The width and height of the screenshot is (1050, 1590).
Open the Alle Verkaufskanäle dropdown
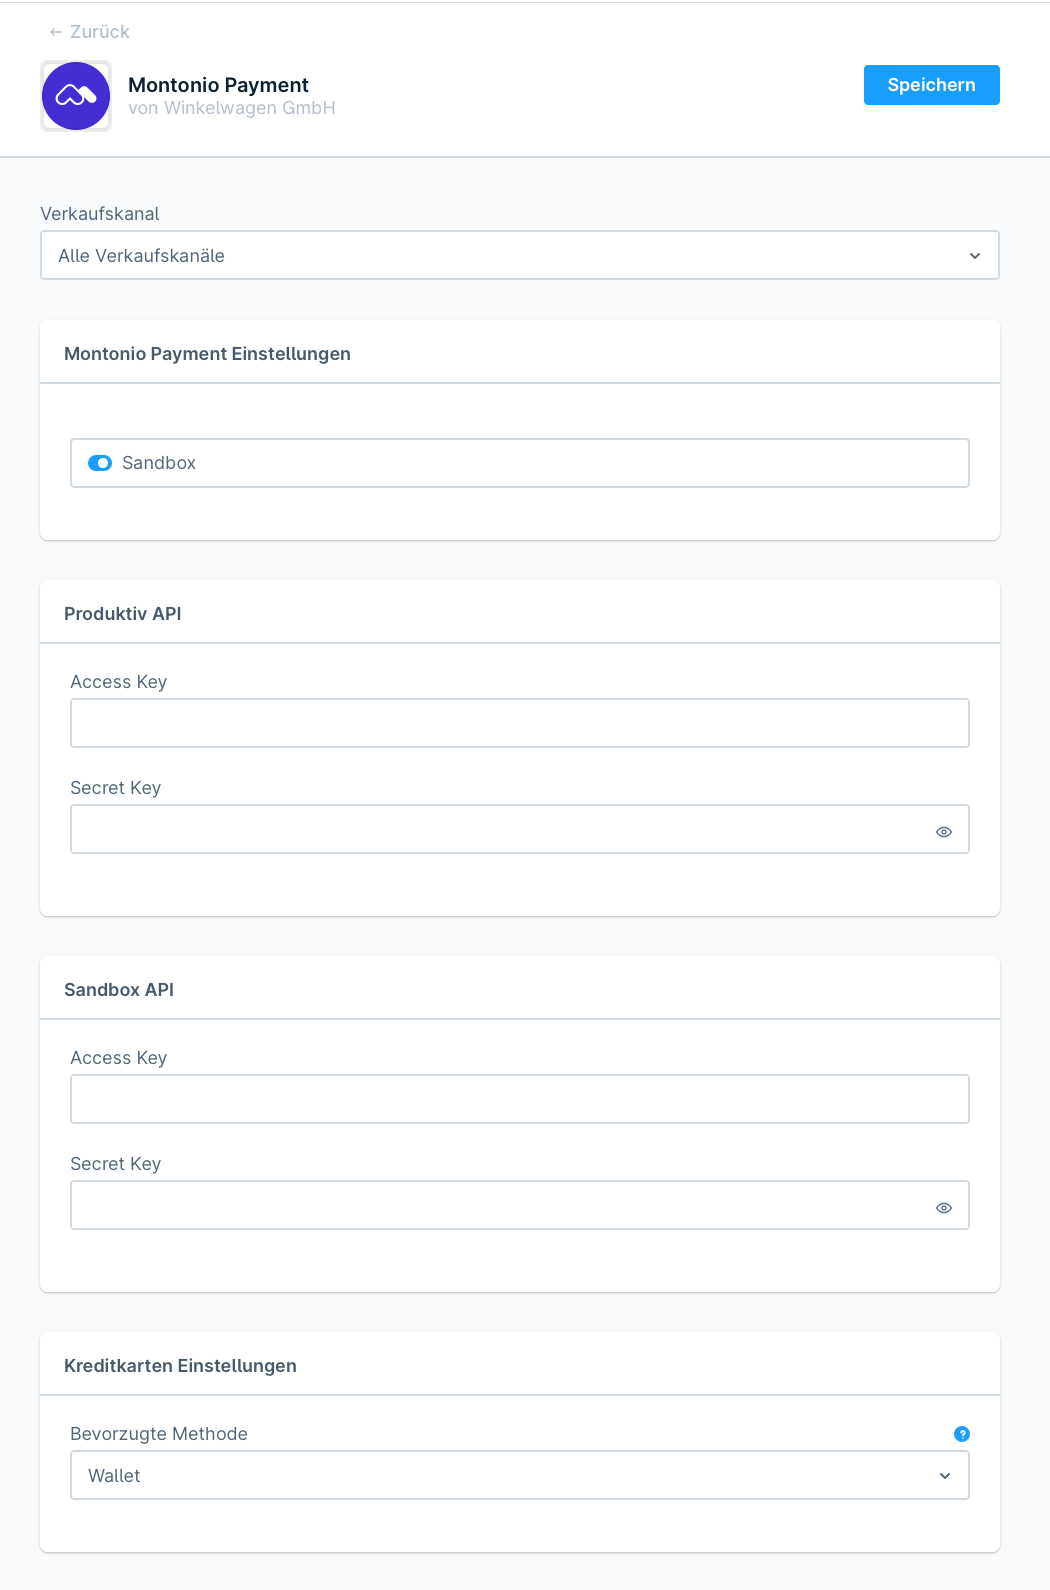(500, 256)
